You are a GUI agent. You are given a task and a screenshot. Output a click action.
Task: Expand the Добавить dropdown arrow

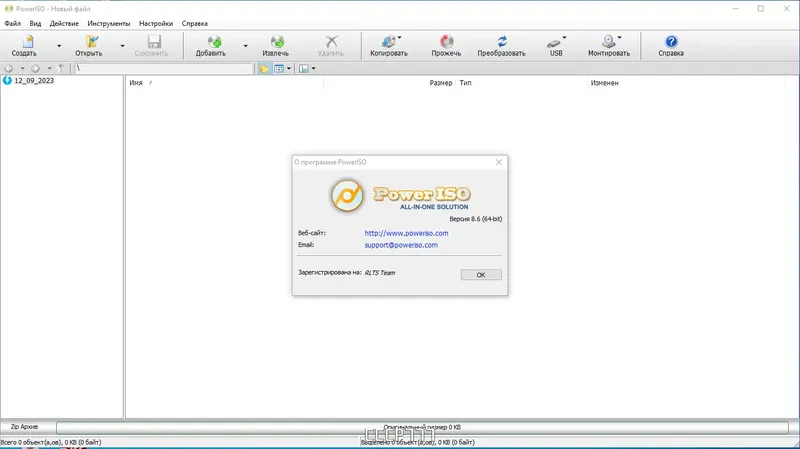pos(245,46)
